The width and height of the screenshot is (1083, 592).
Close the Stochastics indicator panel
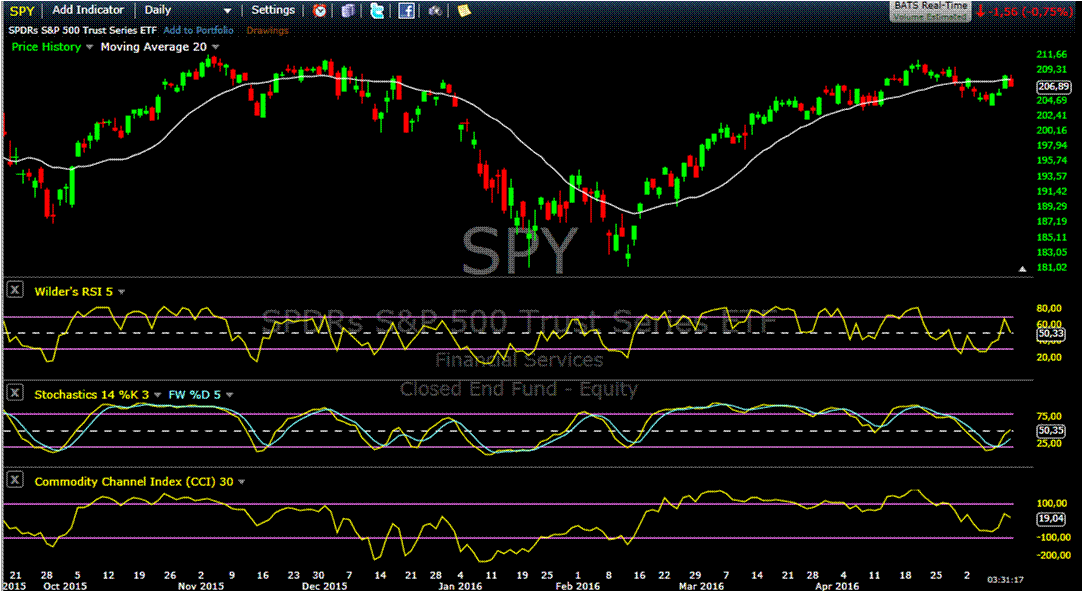point(15,394)
